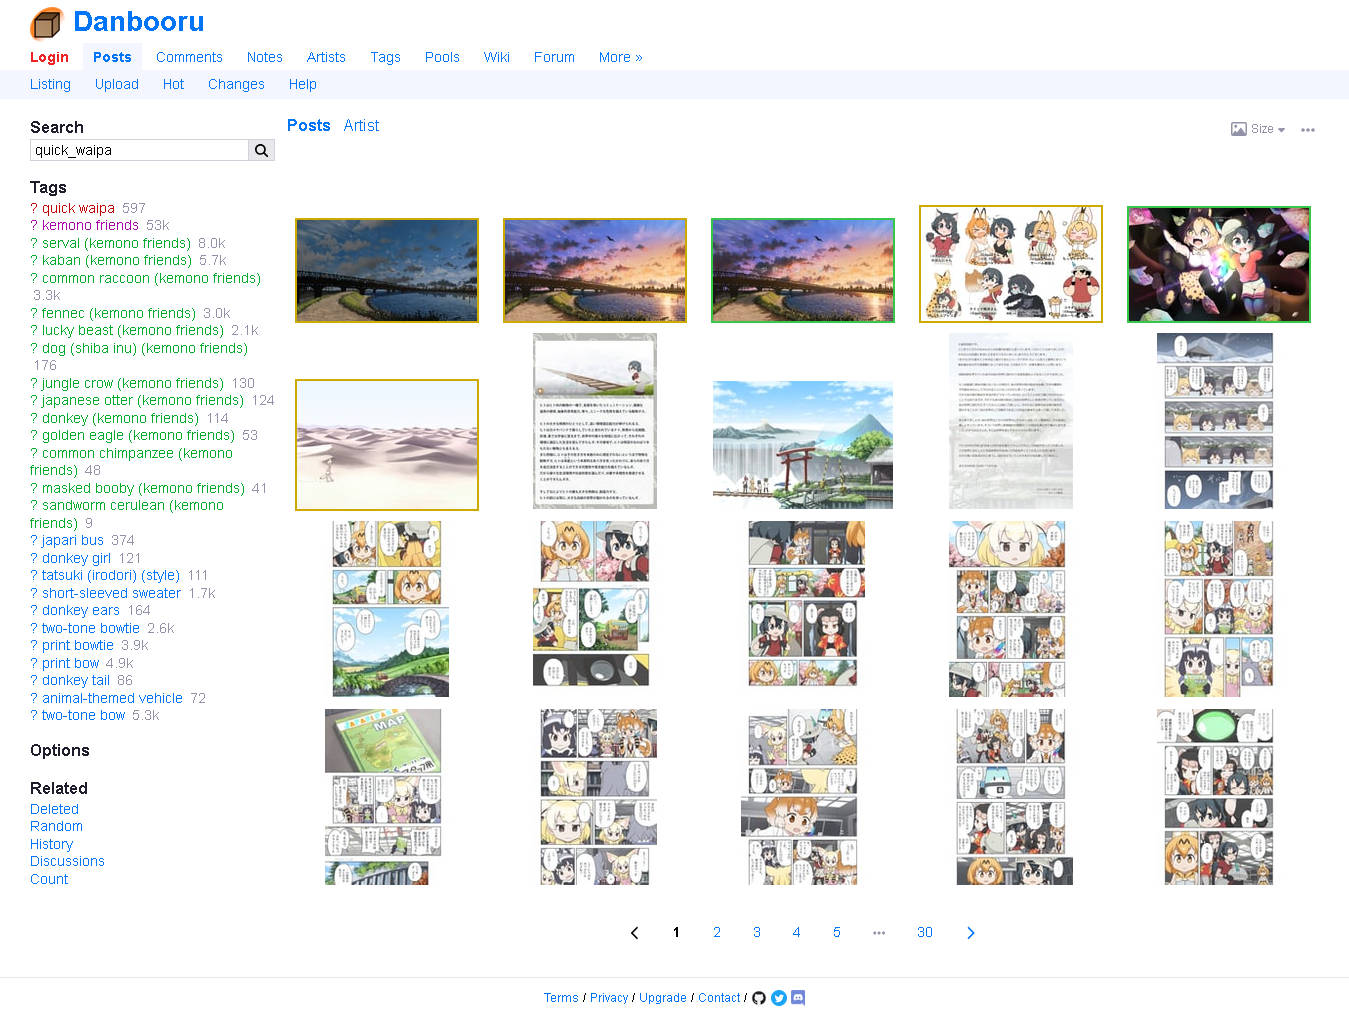Open the Help submenu link
1349x1019 pixels.
[302, 84]
